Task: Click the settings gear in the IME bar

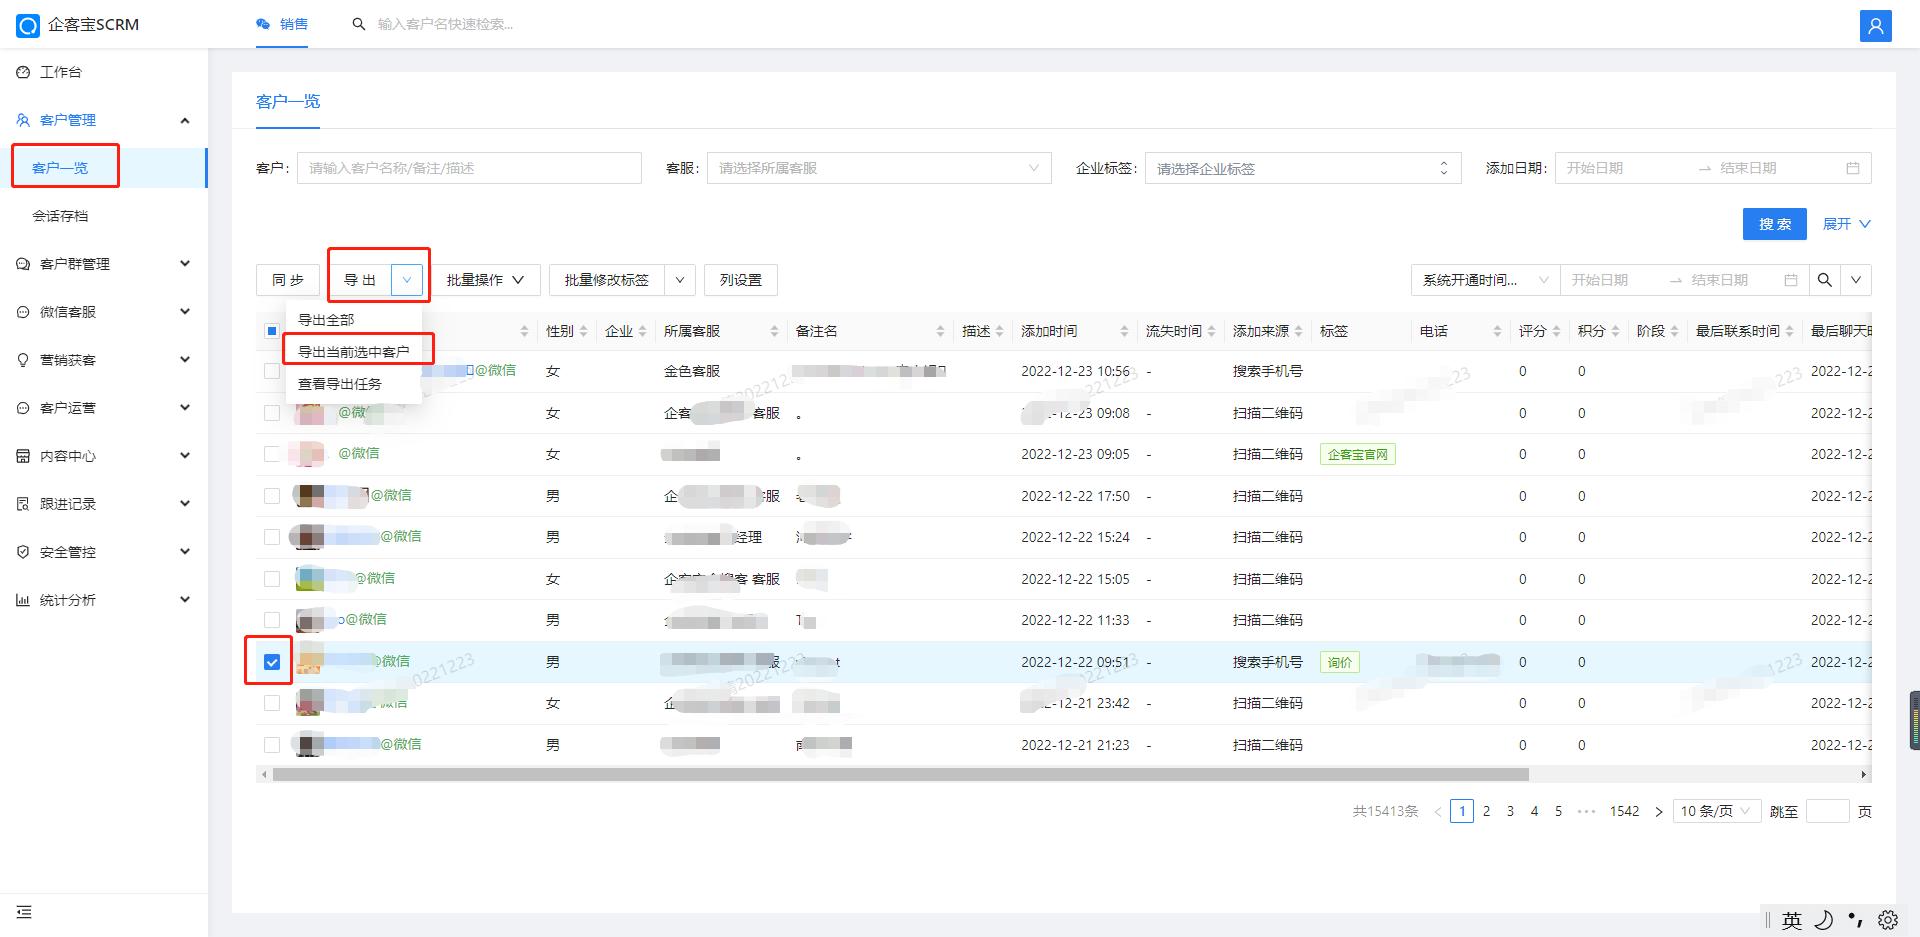Action: coord(1888,920)
